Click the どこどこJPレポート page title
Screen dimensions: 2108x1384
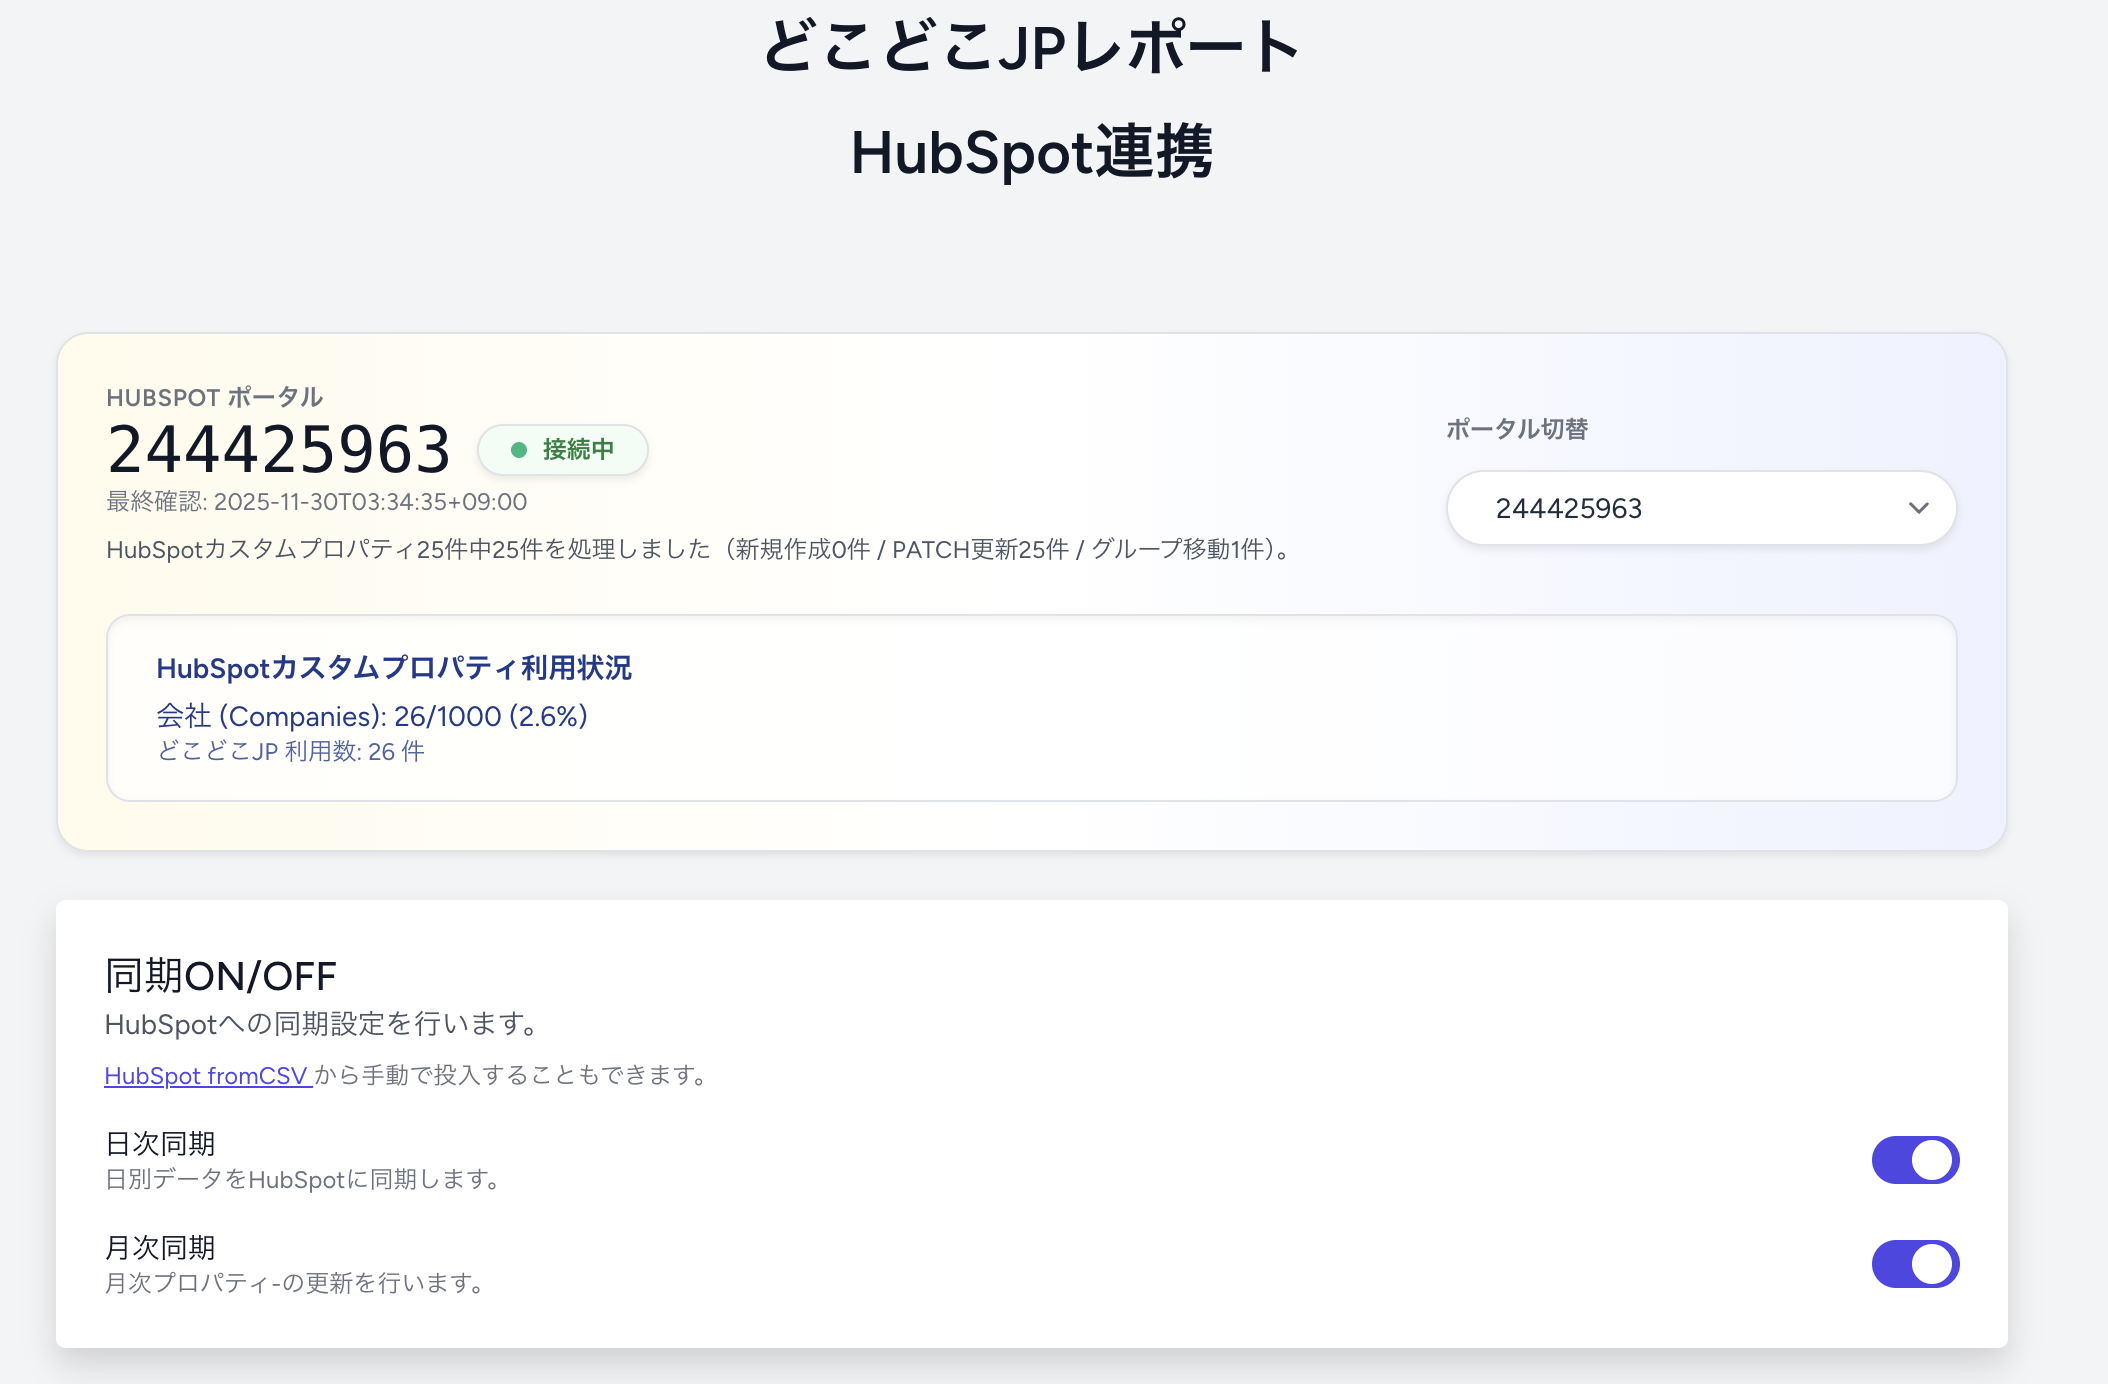pyautogui.click(x=1031, y=47)
